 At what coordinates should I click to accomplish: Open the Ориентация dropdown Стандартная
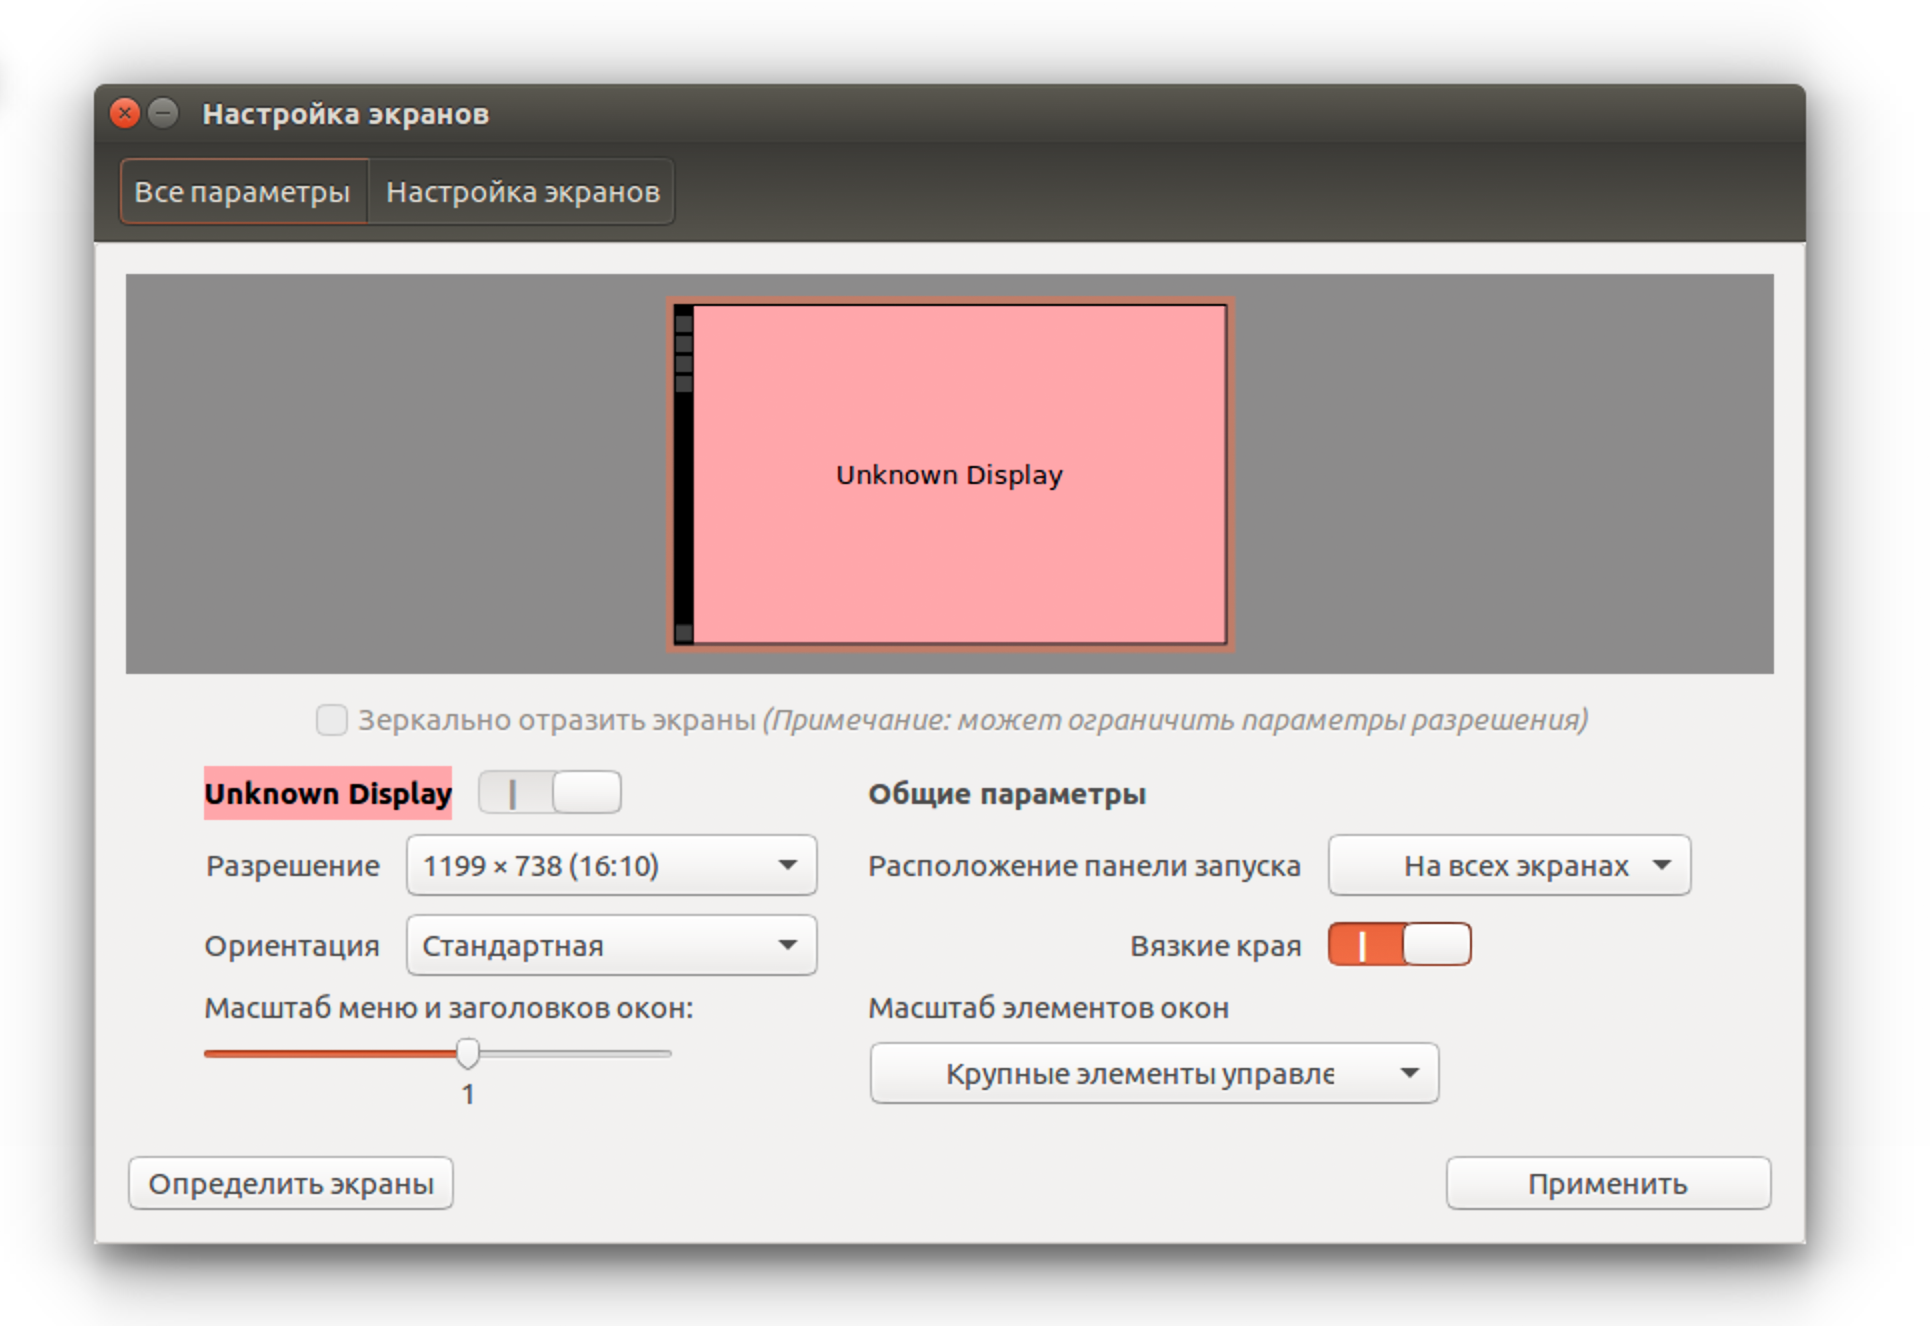click(611, 945)
